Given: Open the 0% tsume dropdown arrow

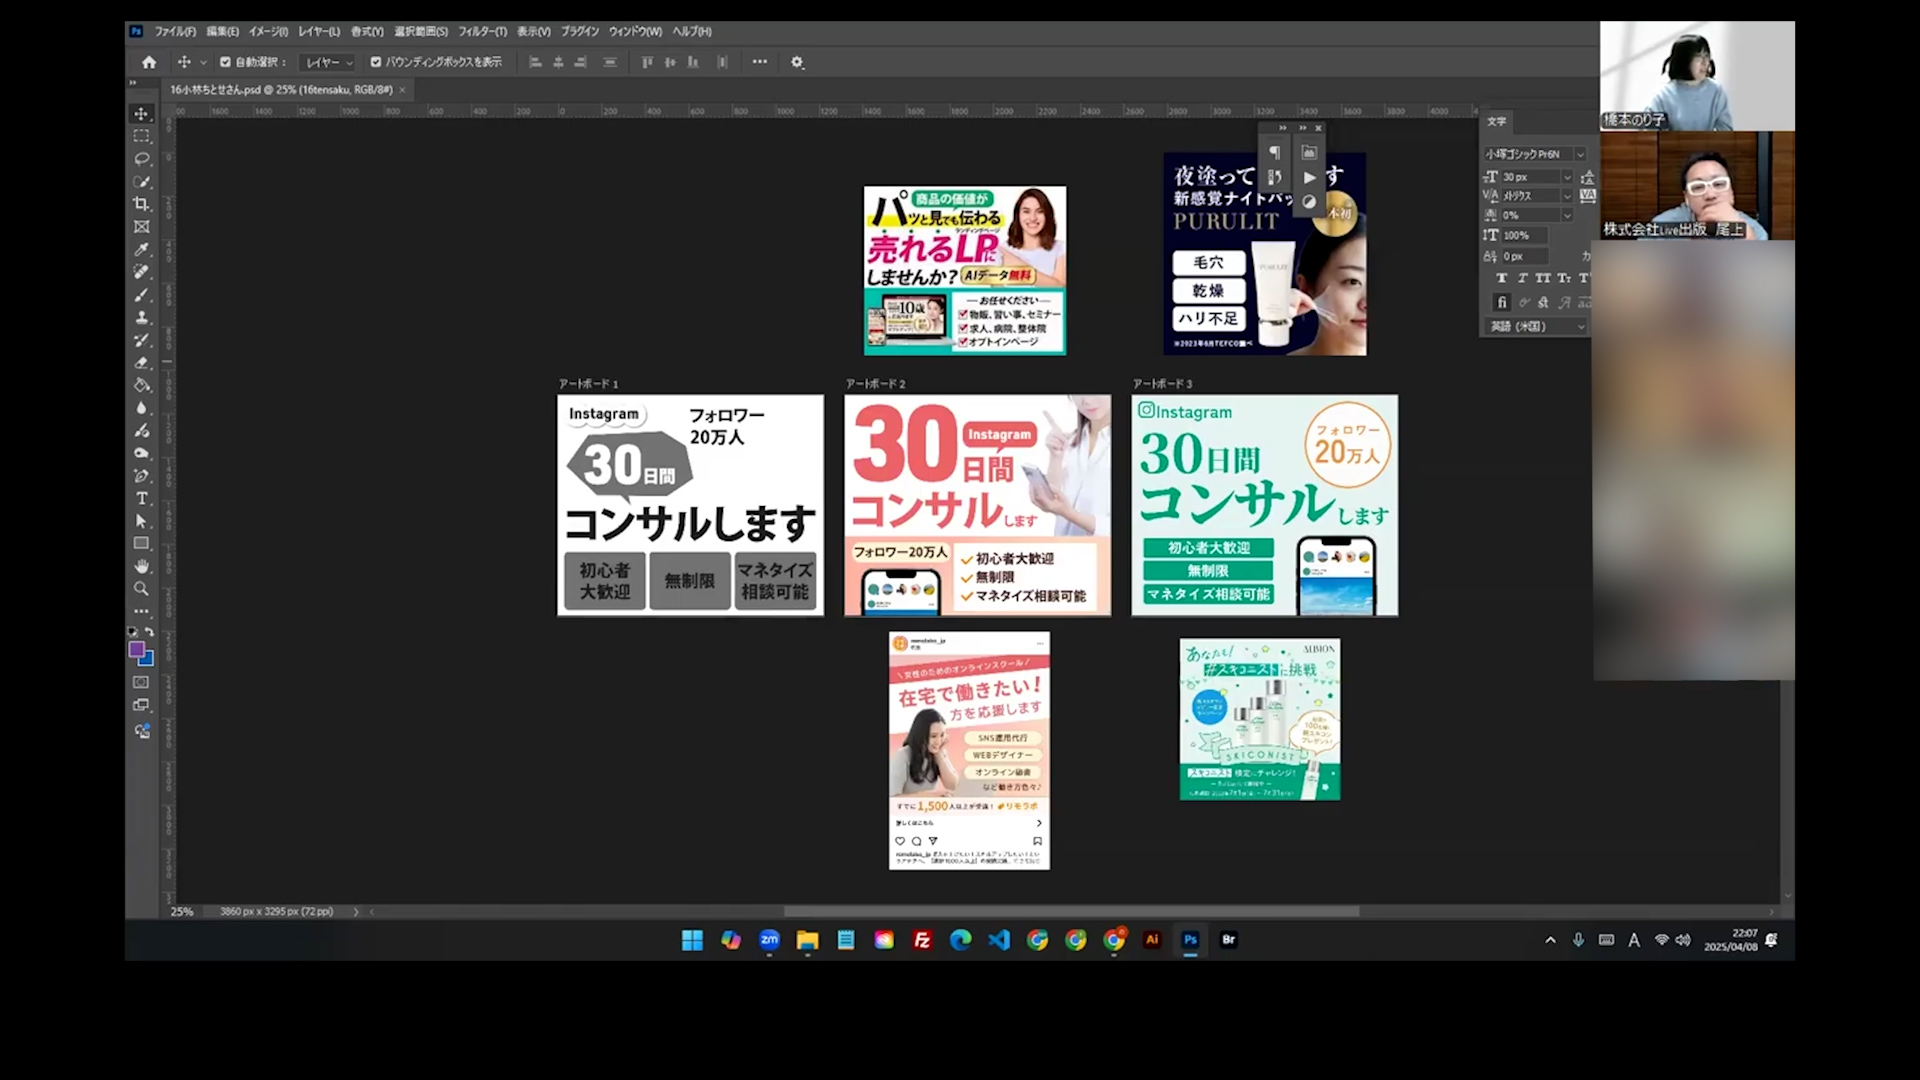Looking at the screenshot, I should [1567, 215].
